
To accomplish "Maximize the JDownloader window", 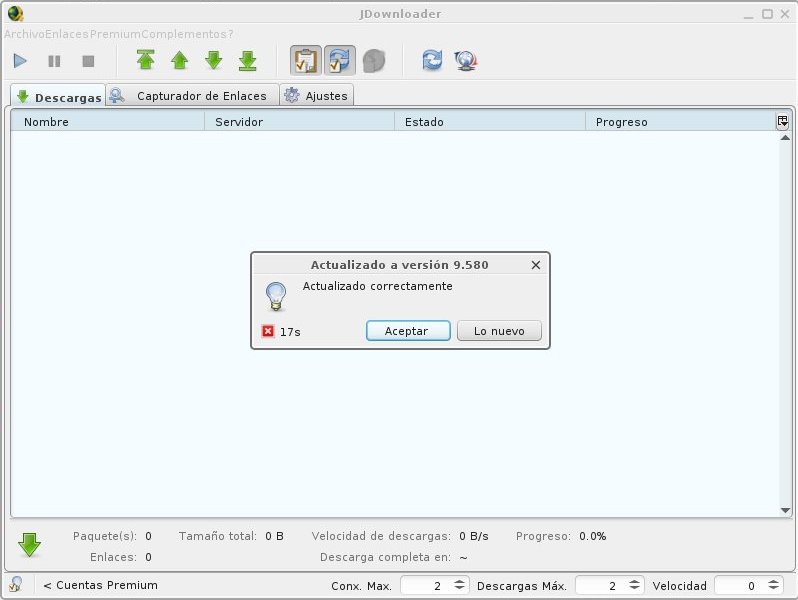I will tap(767, 14).
